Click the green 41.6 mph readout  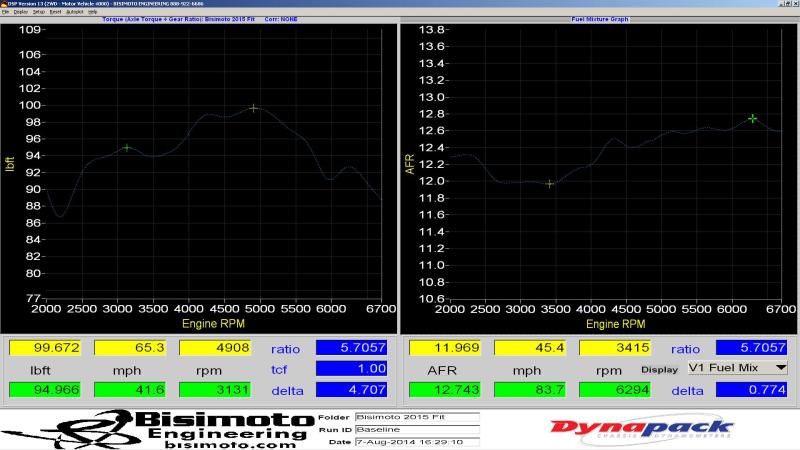tap(130, 390)
